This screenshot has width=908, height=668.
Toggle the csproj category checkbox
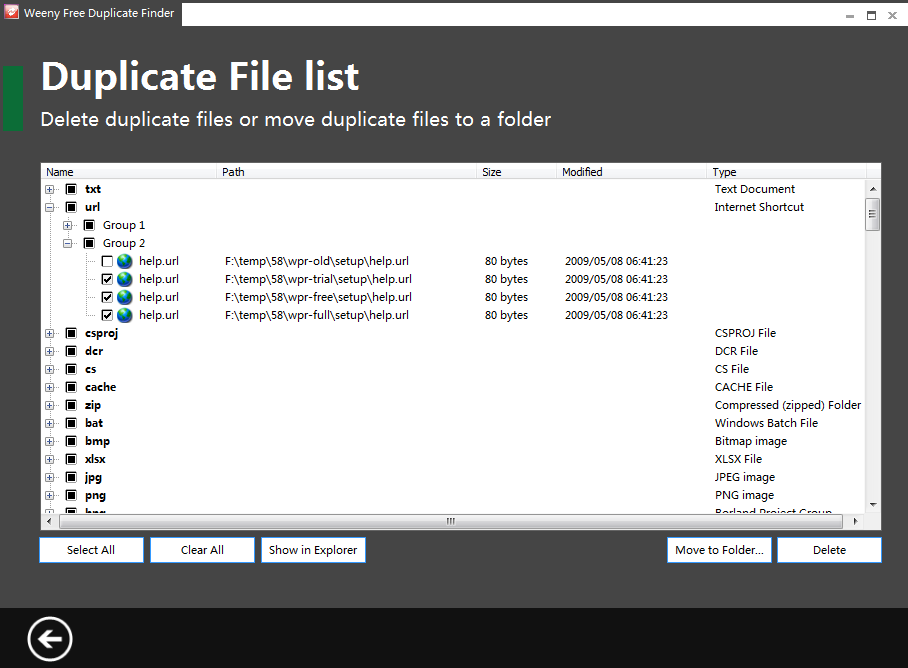point(71,333)
